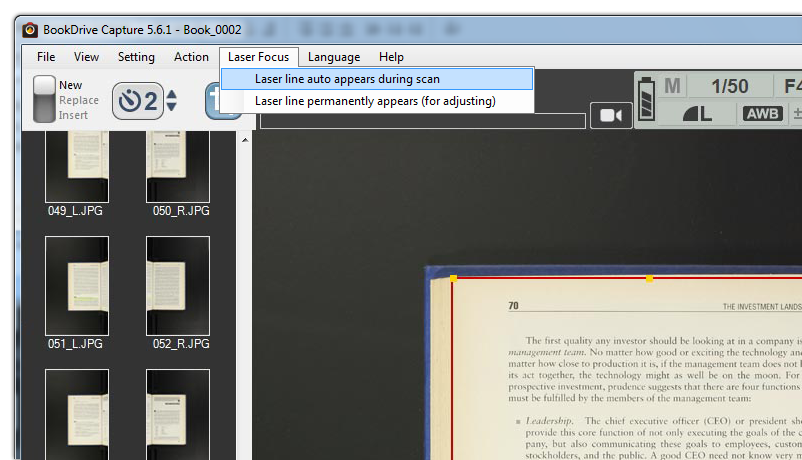Viewport: 802px width, 460px height.
Task: Click the camera battery level icon
Action: pos(647,99)
